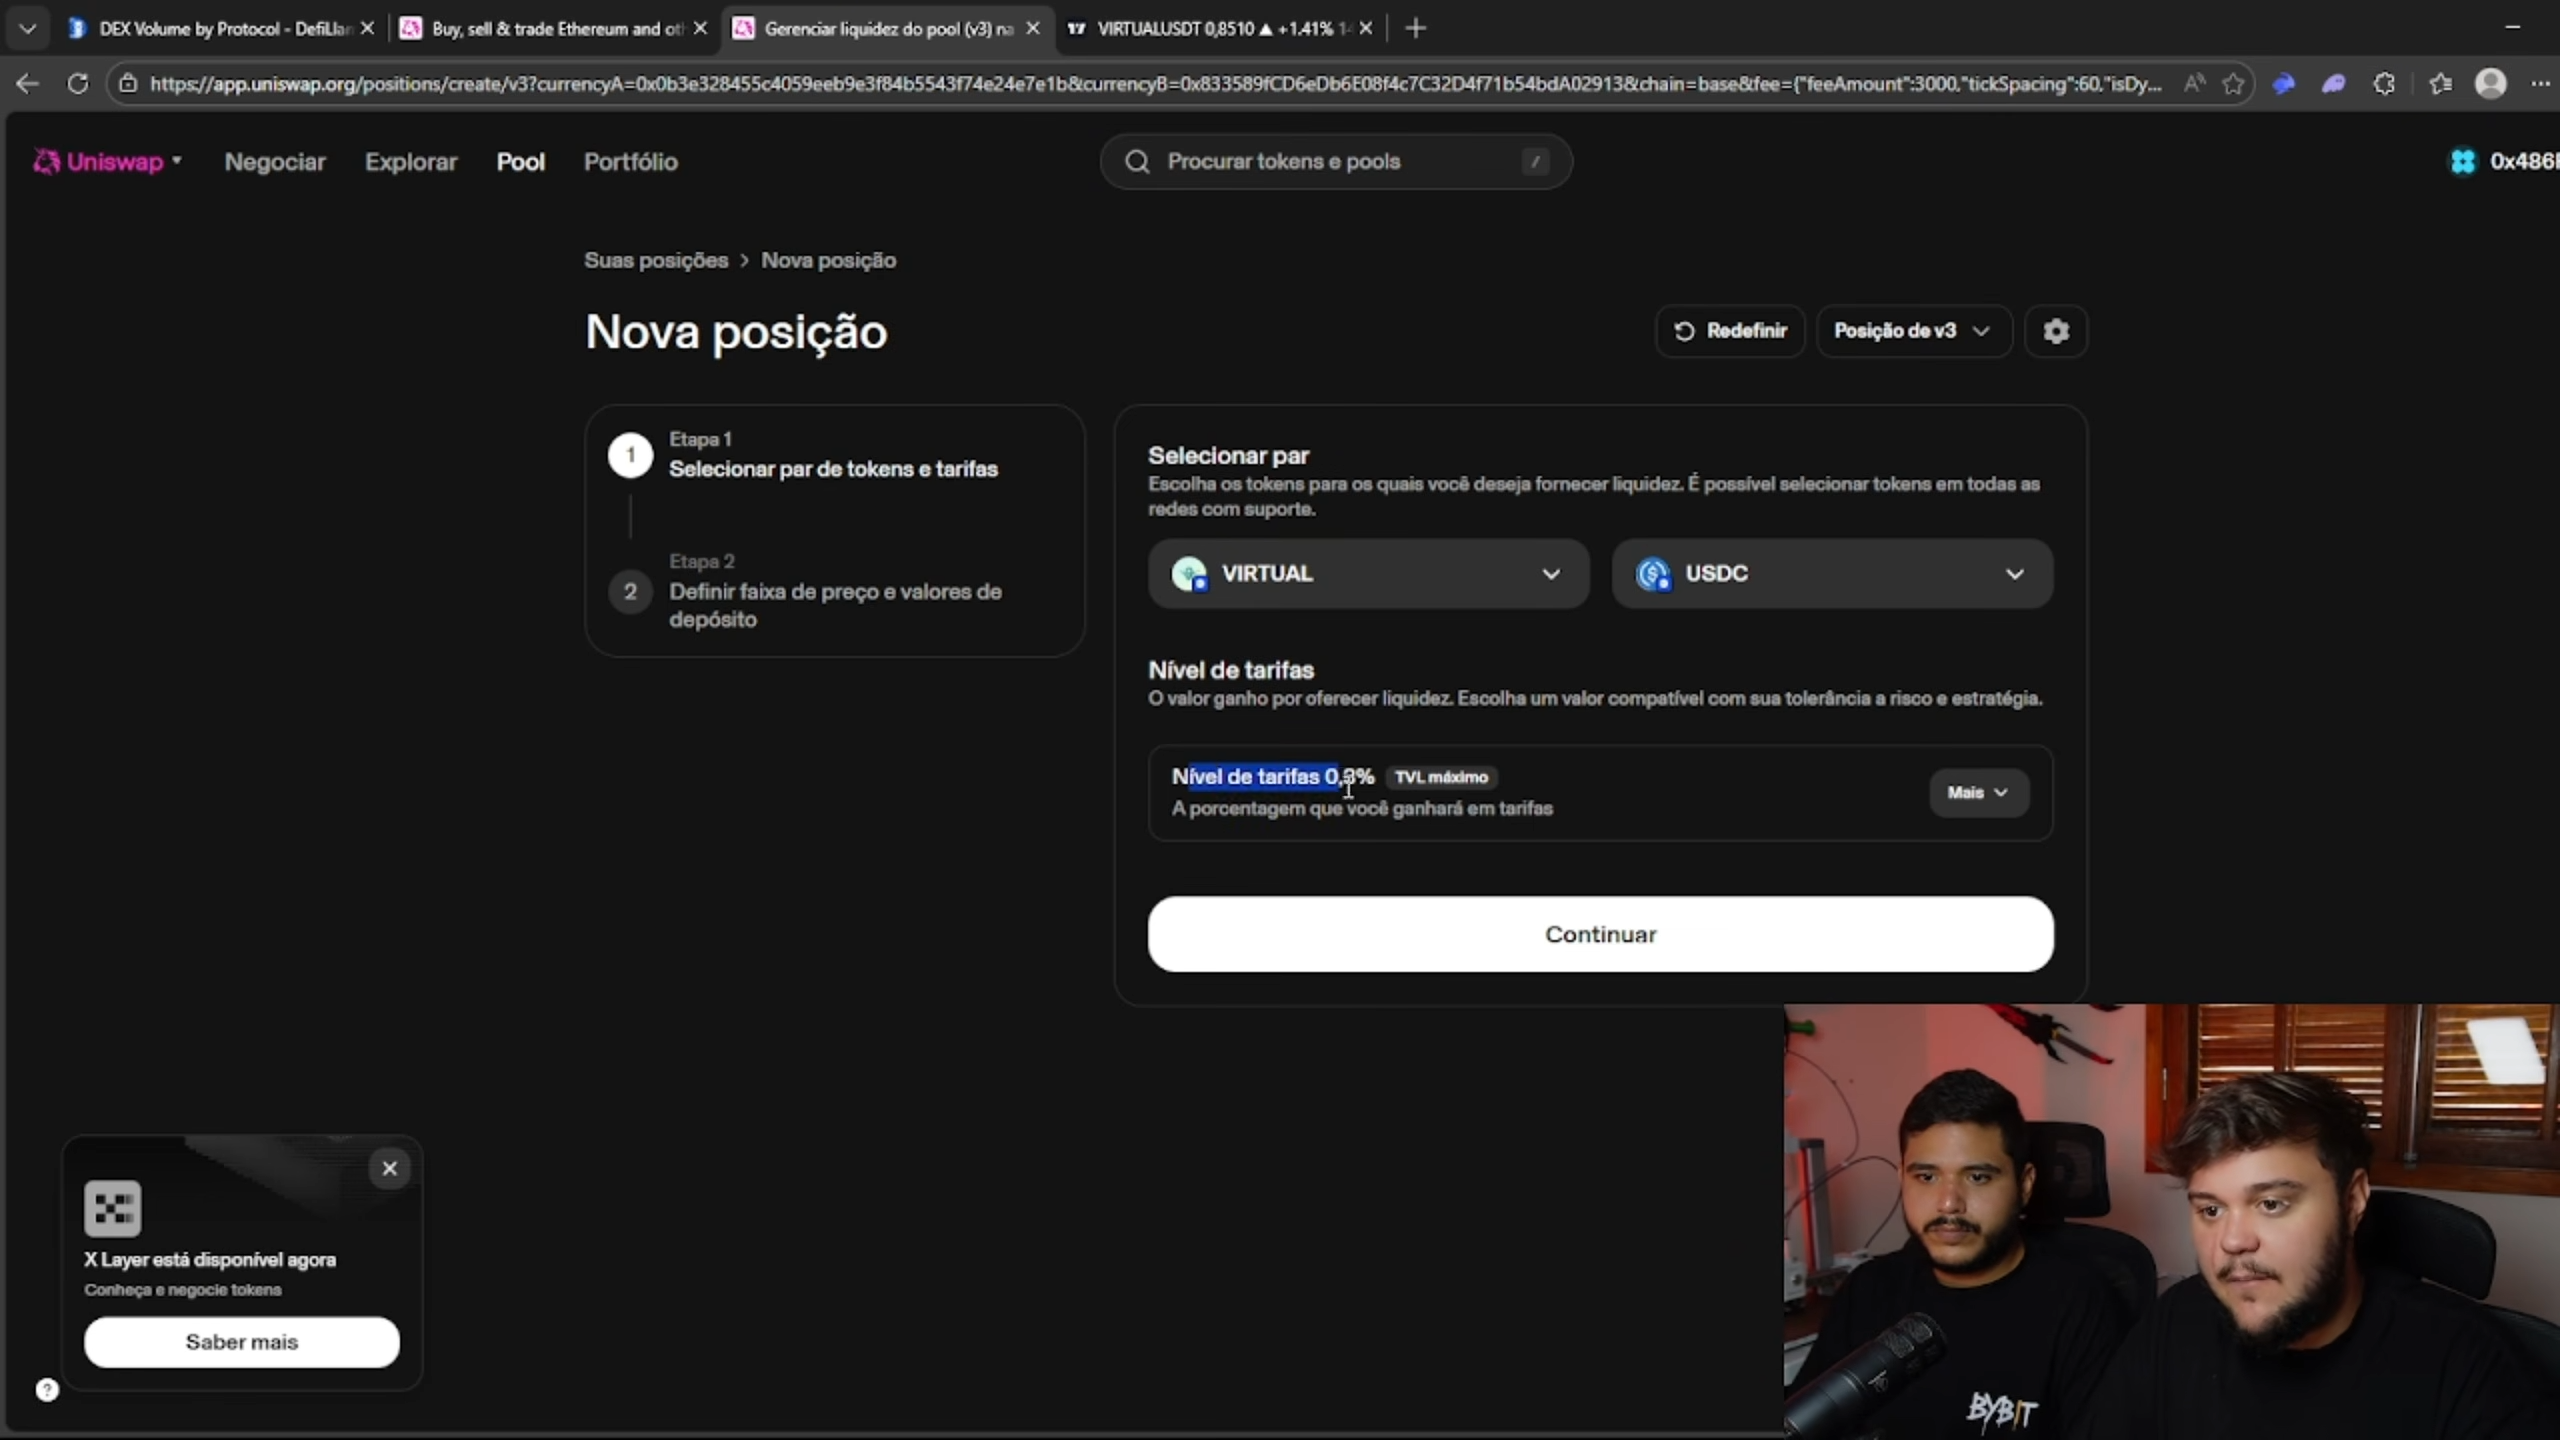Screen dimensions: 2560x1440
Task: Open the blue extension icon in the browser toolbar
Action: click(2283, 83)
